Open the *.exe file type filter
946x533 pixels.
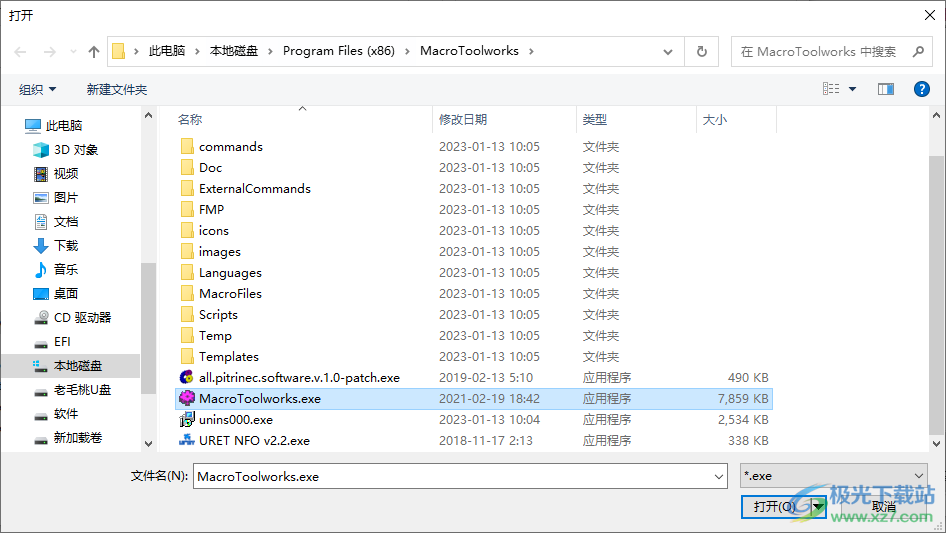point(834,476)
